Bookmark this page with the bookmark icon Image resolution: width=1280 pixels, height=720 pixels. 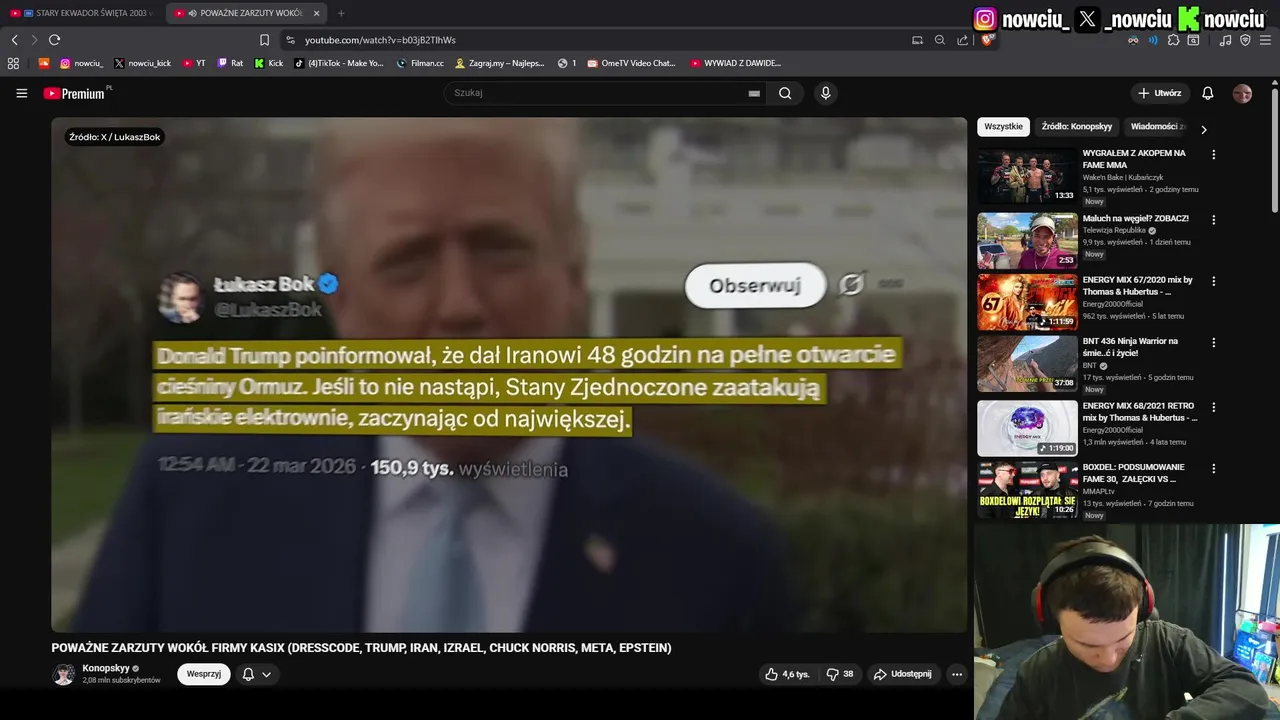(x=264, y=40)
